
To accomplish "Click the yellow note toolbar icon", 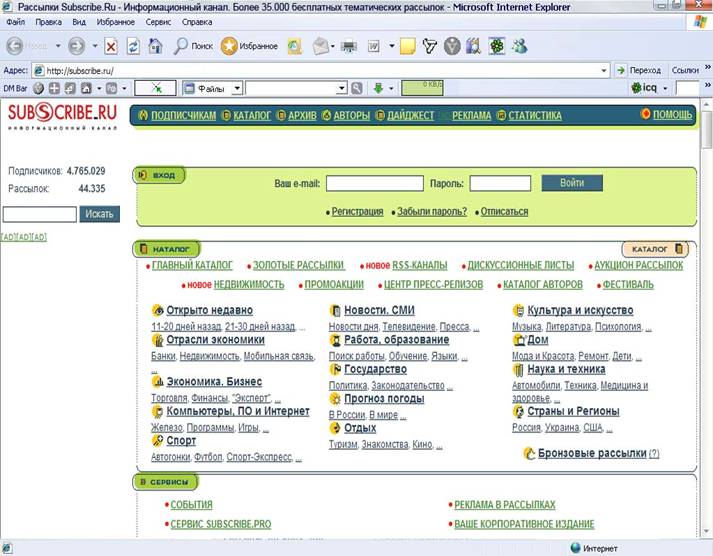I will 407,46.
